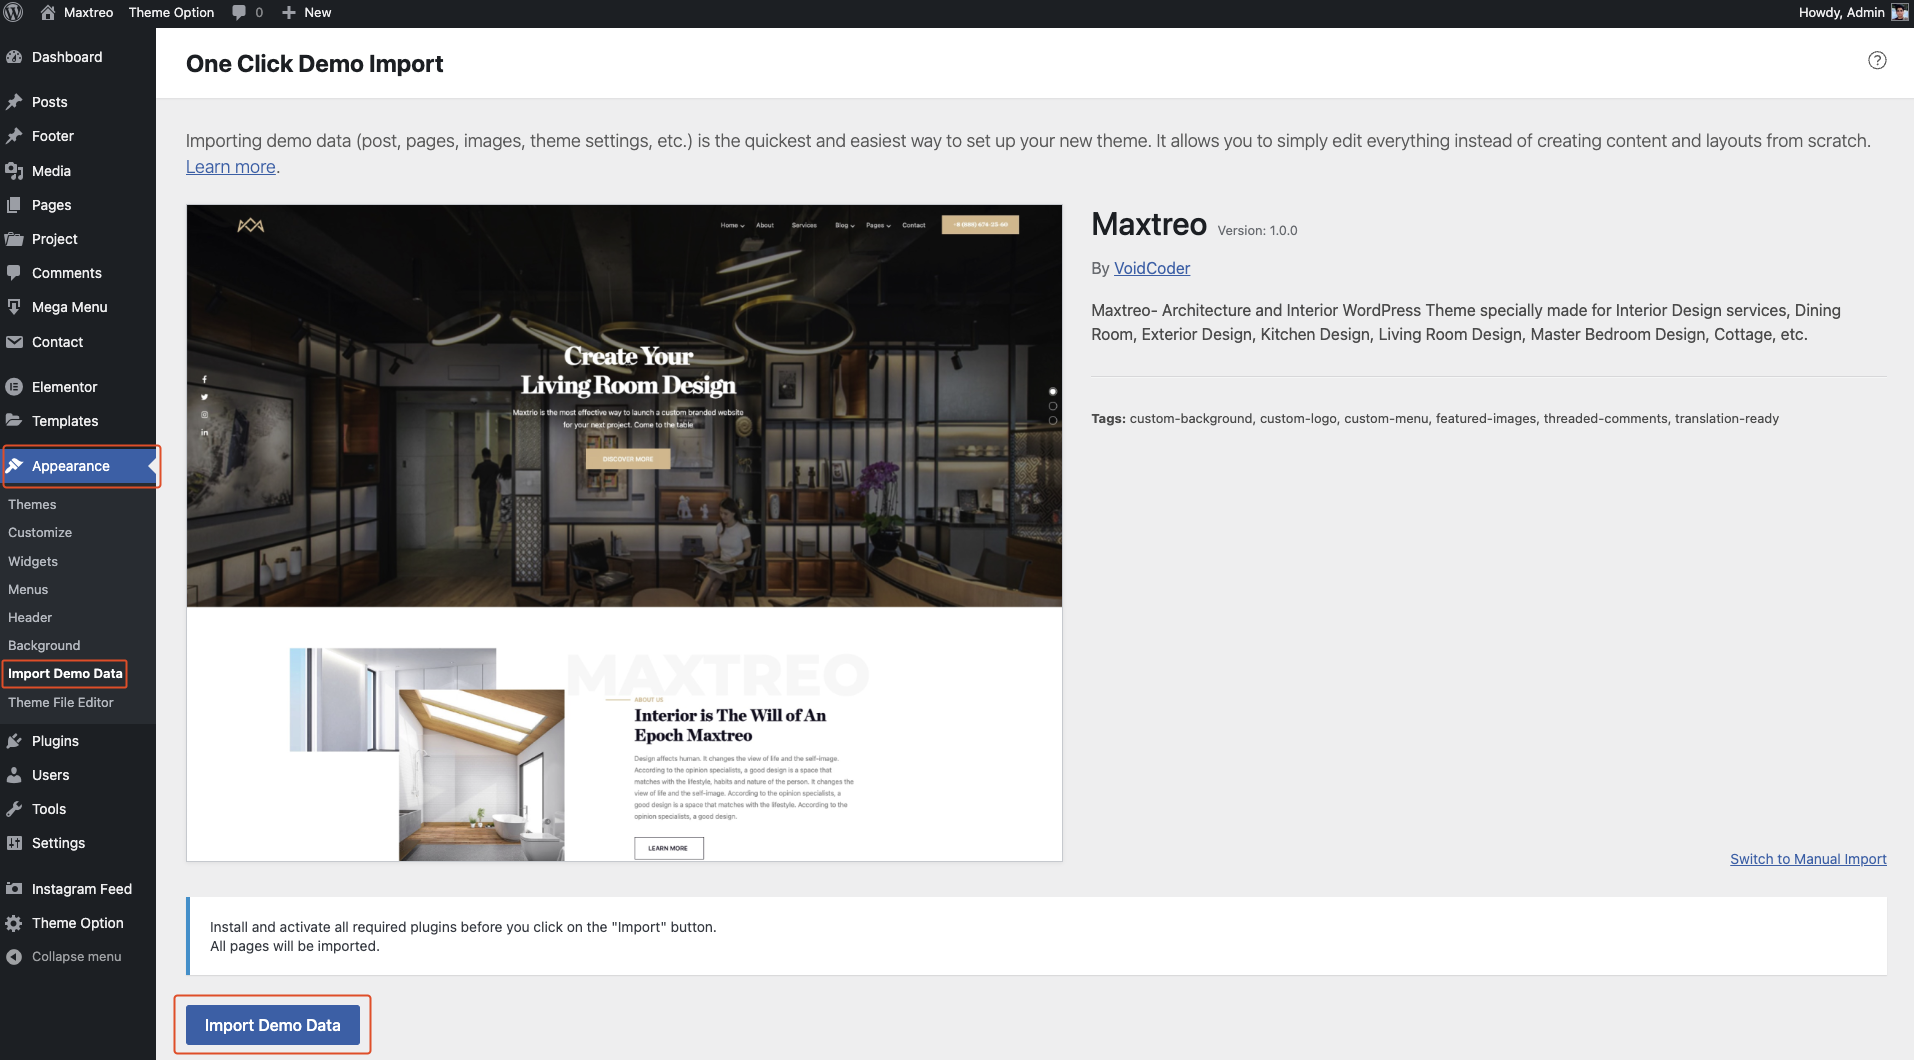Click the Users person icon
This screenshot has height=1060, width=1914.
14,775
